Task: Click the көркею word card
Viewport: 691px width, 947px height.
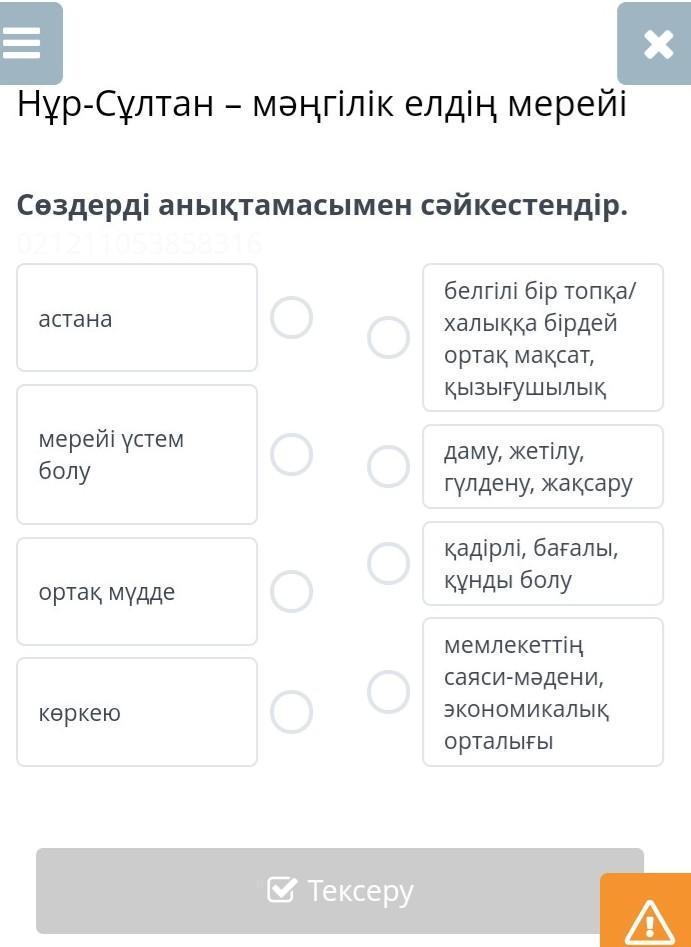Action: coord(137,712)
